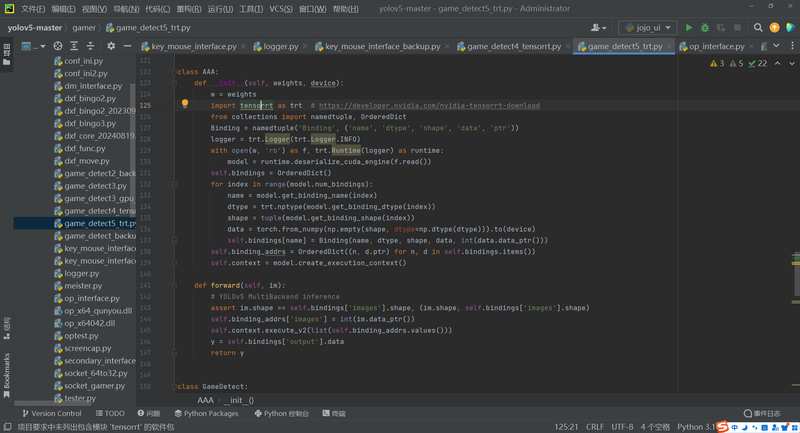Viewport: 800px width, 433px height.
Task: Start debugging with the bug icon
Action: tap(705, 28)
